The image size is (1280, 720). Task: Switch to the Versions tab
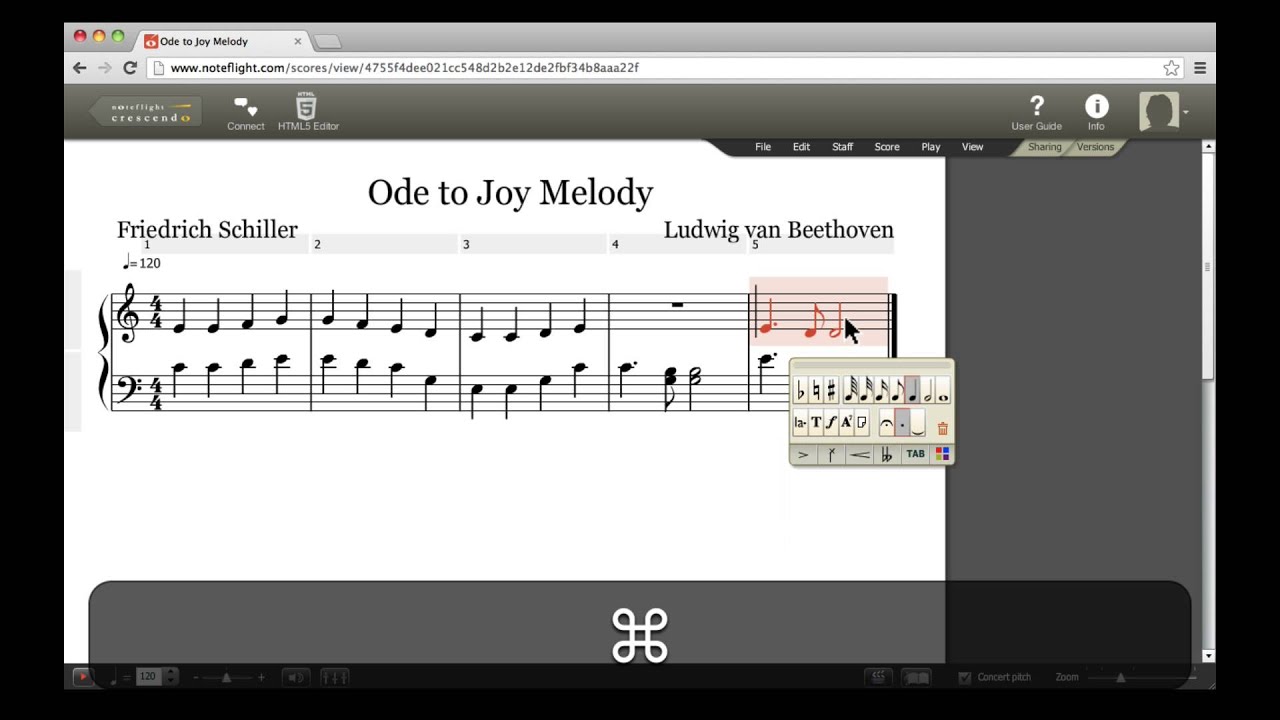(x=1095, y=147)
